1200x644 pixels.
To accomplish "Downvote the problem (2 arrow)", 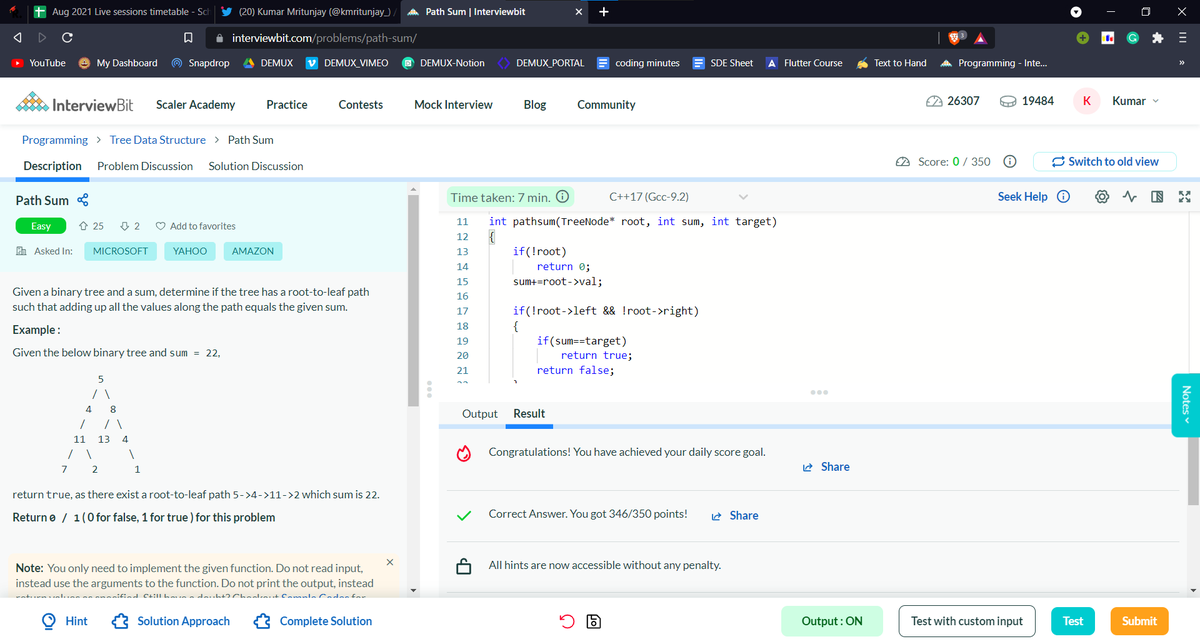I will coord(123,226).
